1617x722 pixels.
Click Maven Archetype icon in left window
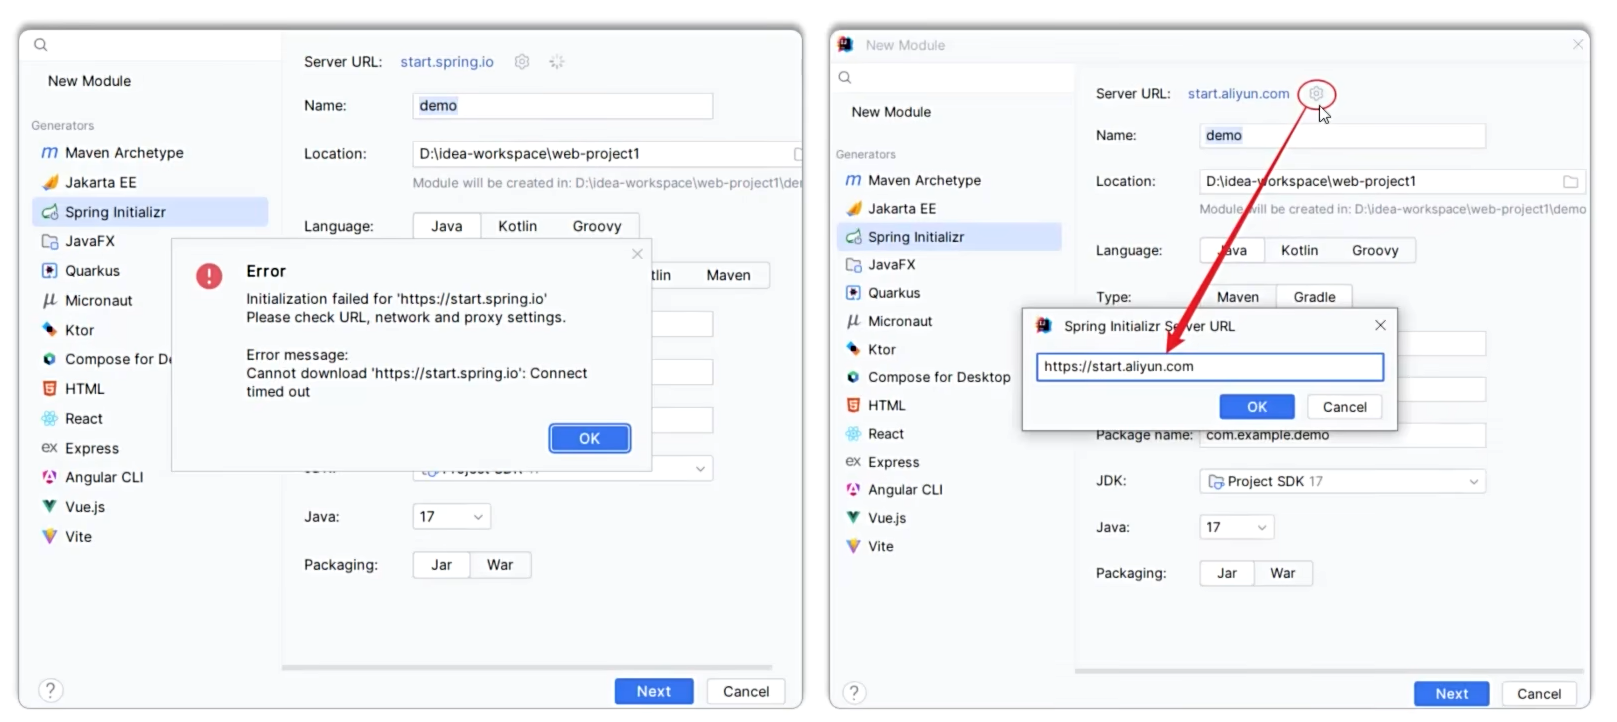49,153
